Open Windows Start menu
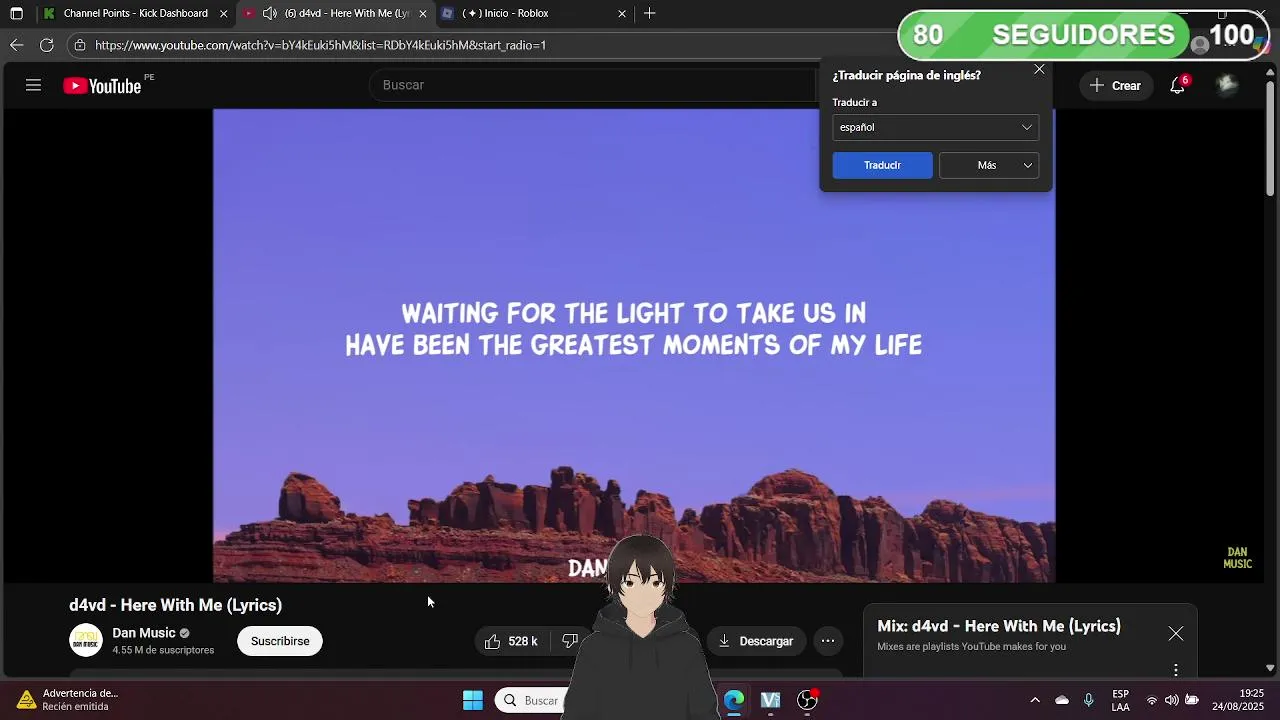1280x720 pixels. click(x=473, y=700)
